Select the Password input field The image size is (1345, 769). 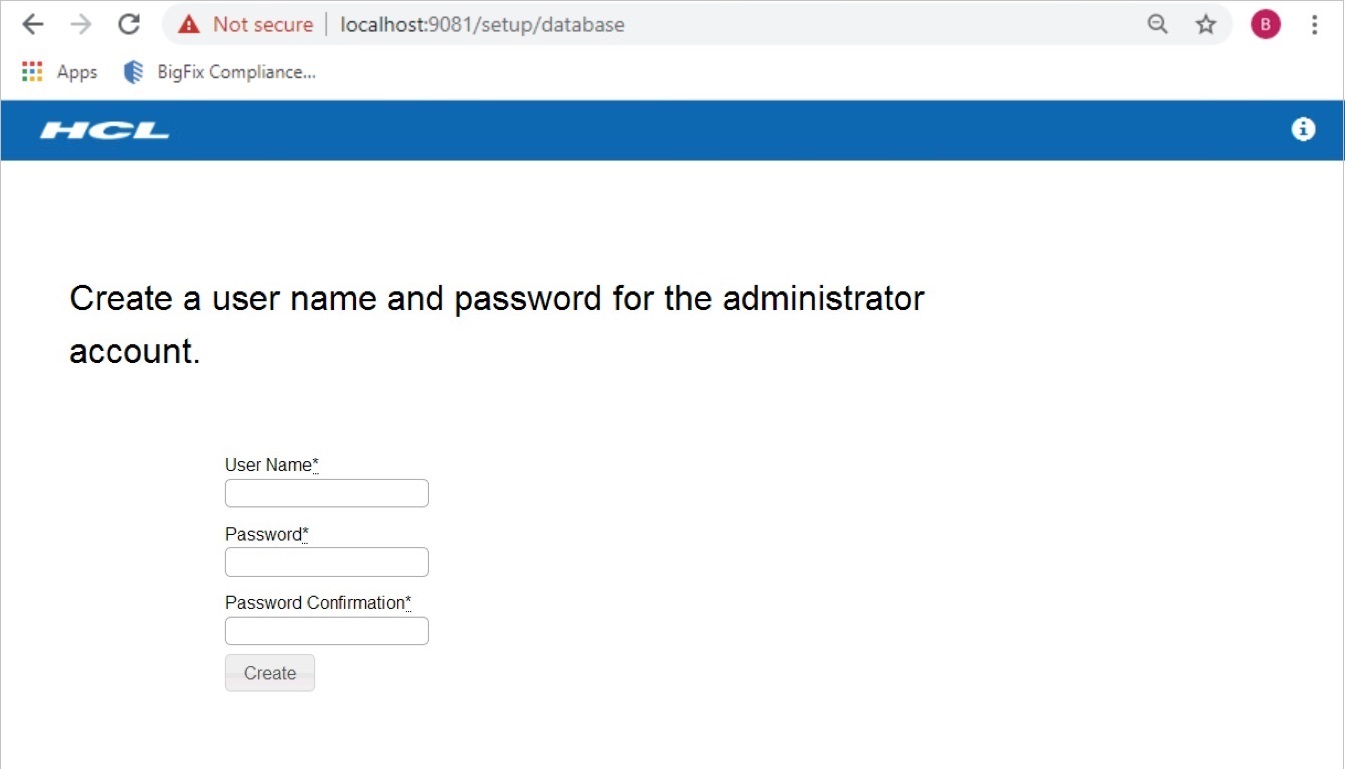pos(327,562)
